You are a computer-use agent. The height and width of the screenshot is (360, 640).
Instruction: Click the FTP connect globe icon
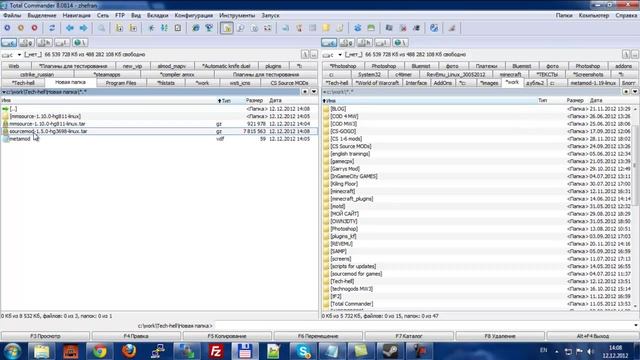(x=196, y=28)
